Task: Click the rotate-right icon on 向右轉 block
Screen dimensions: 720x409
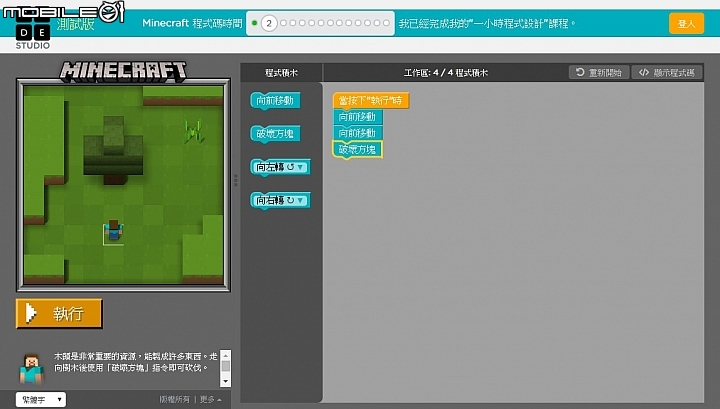Action: tap(290, 200)
